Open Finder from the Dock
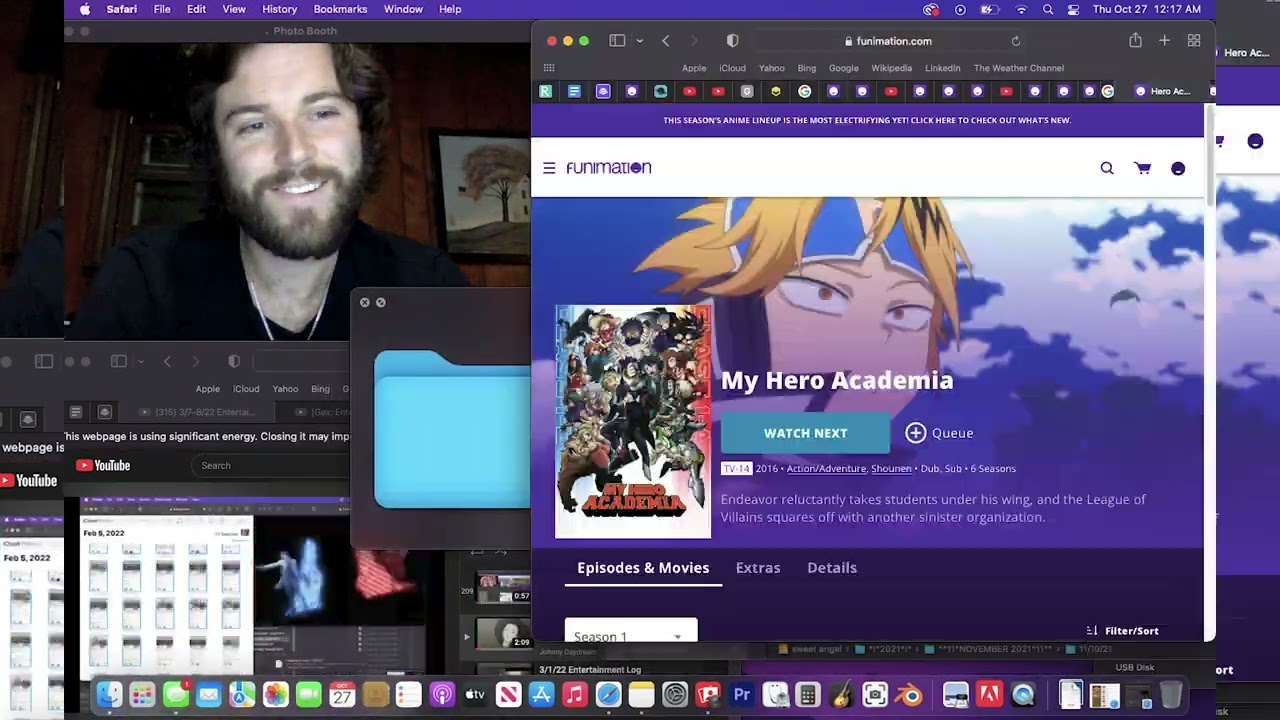Viewport: 1280px width, 720px height. pyautogui.click(x=109, y=694)
